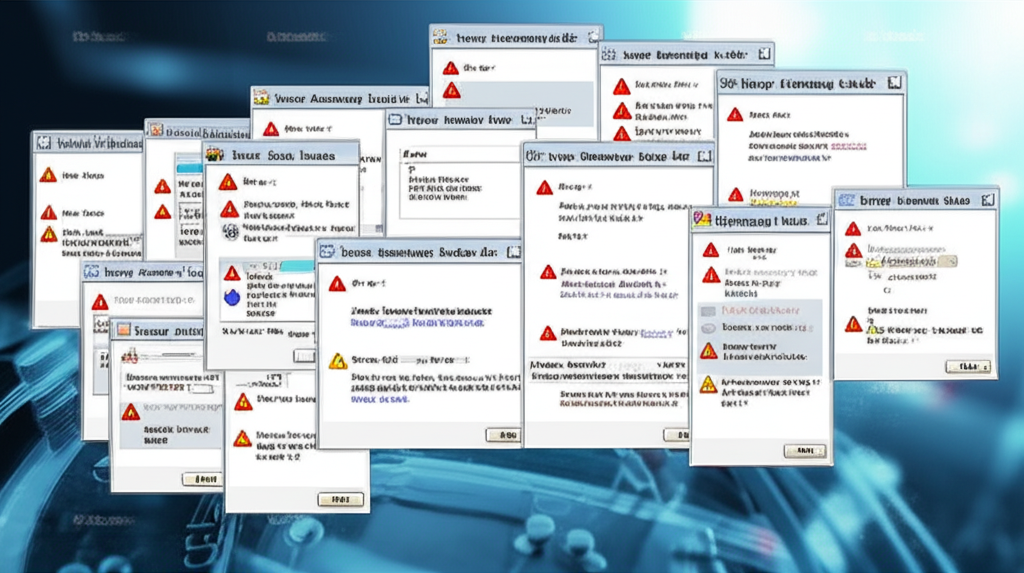Click the first error icon in the leftmost dialog
The width and height of the screenshot is (1024, 573).
point(48,175)
